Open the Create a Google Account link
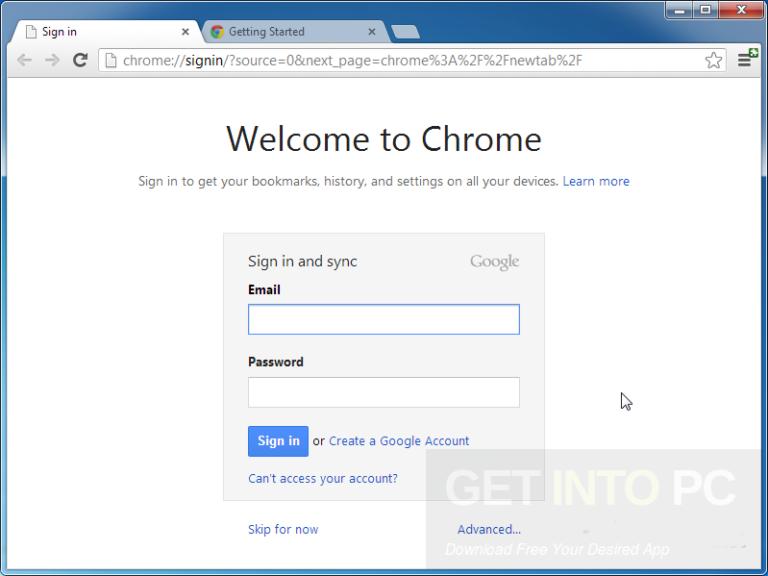Viewport: 768px width, 576px height. (399, 441)
